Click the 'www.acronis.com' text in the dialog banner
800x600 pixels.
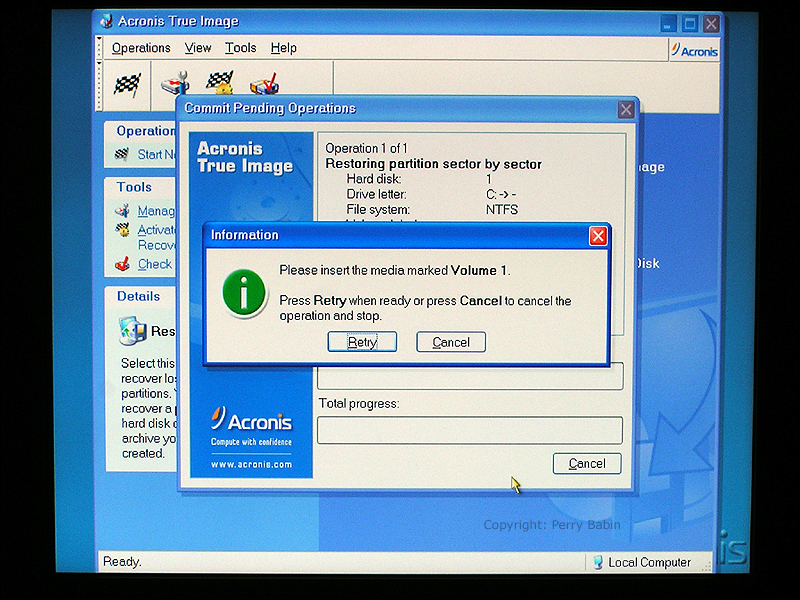[x=252, y=464]
